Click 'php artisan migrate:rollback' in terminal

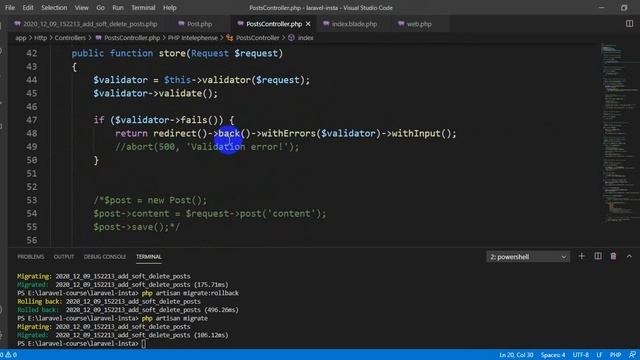pyautogui.click(x=190, y=293)
